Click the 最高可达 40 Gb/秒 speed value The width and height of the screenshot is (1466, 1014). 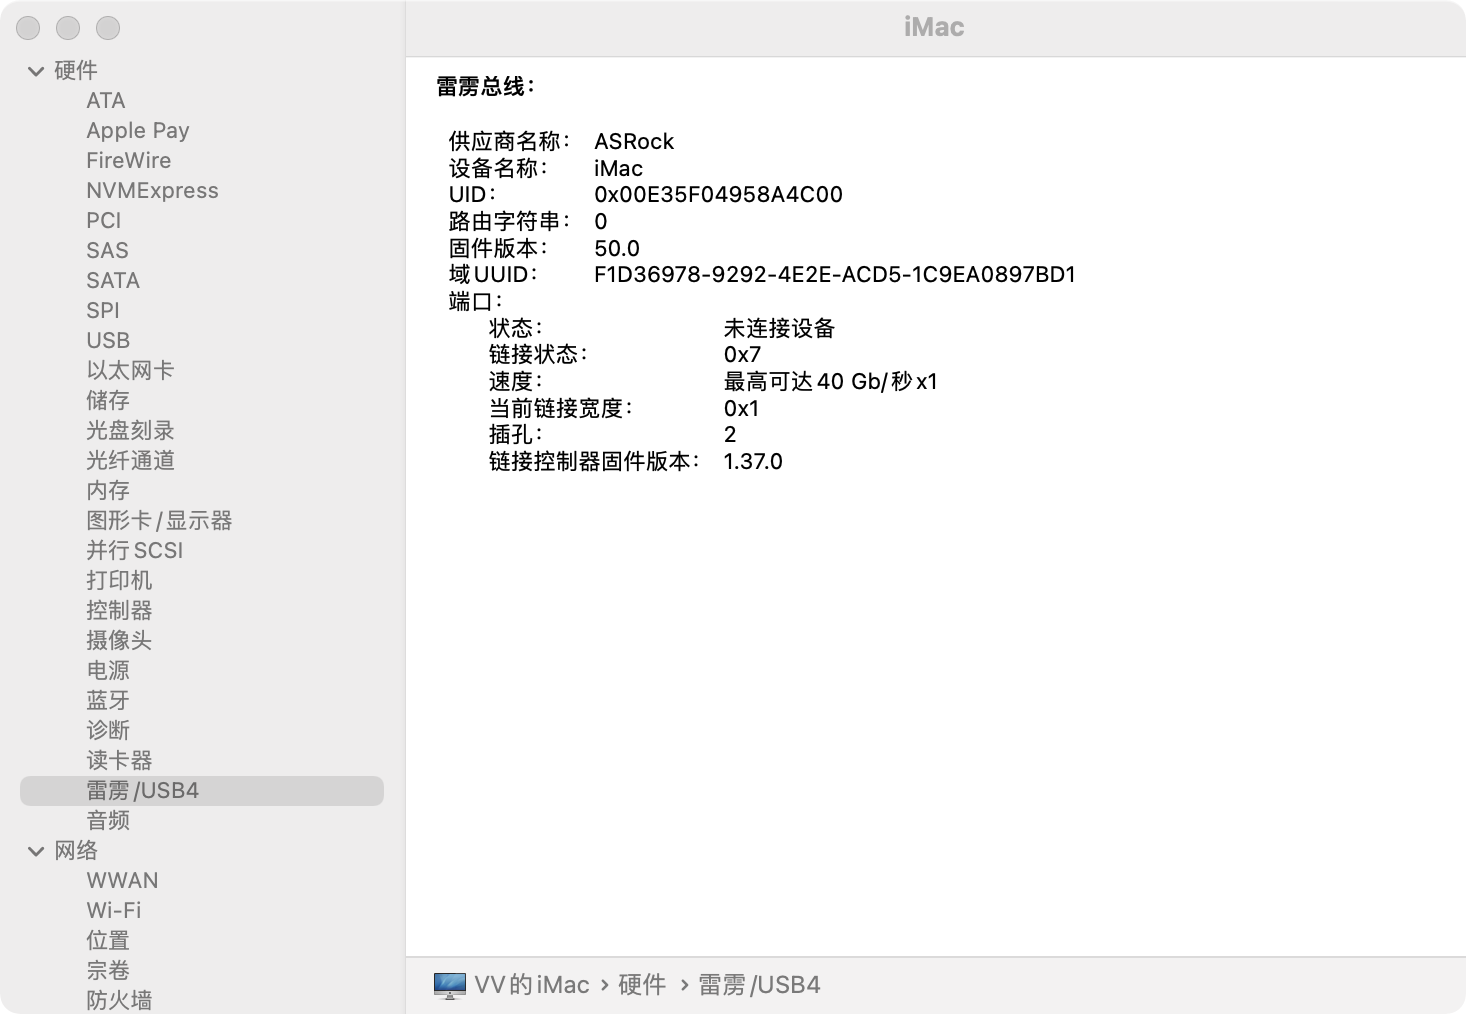(831, 381)
